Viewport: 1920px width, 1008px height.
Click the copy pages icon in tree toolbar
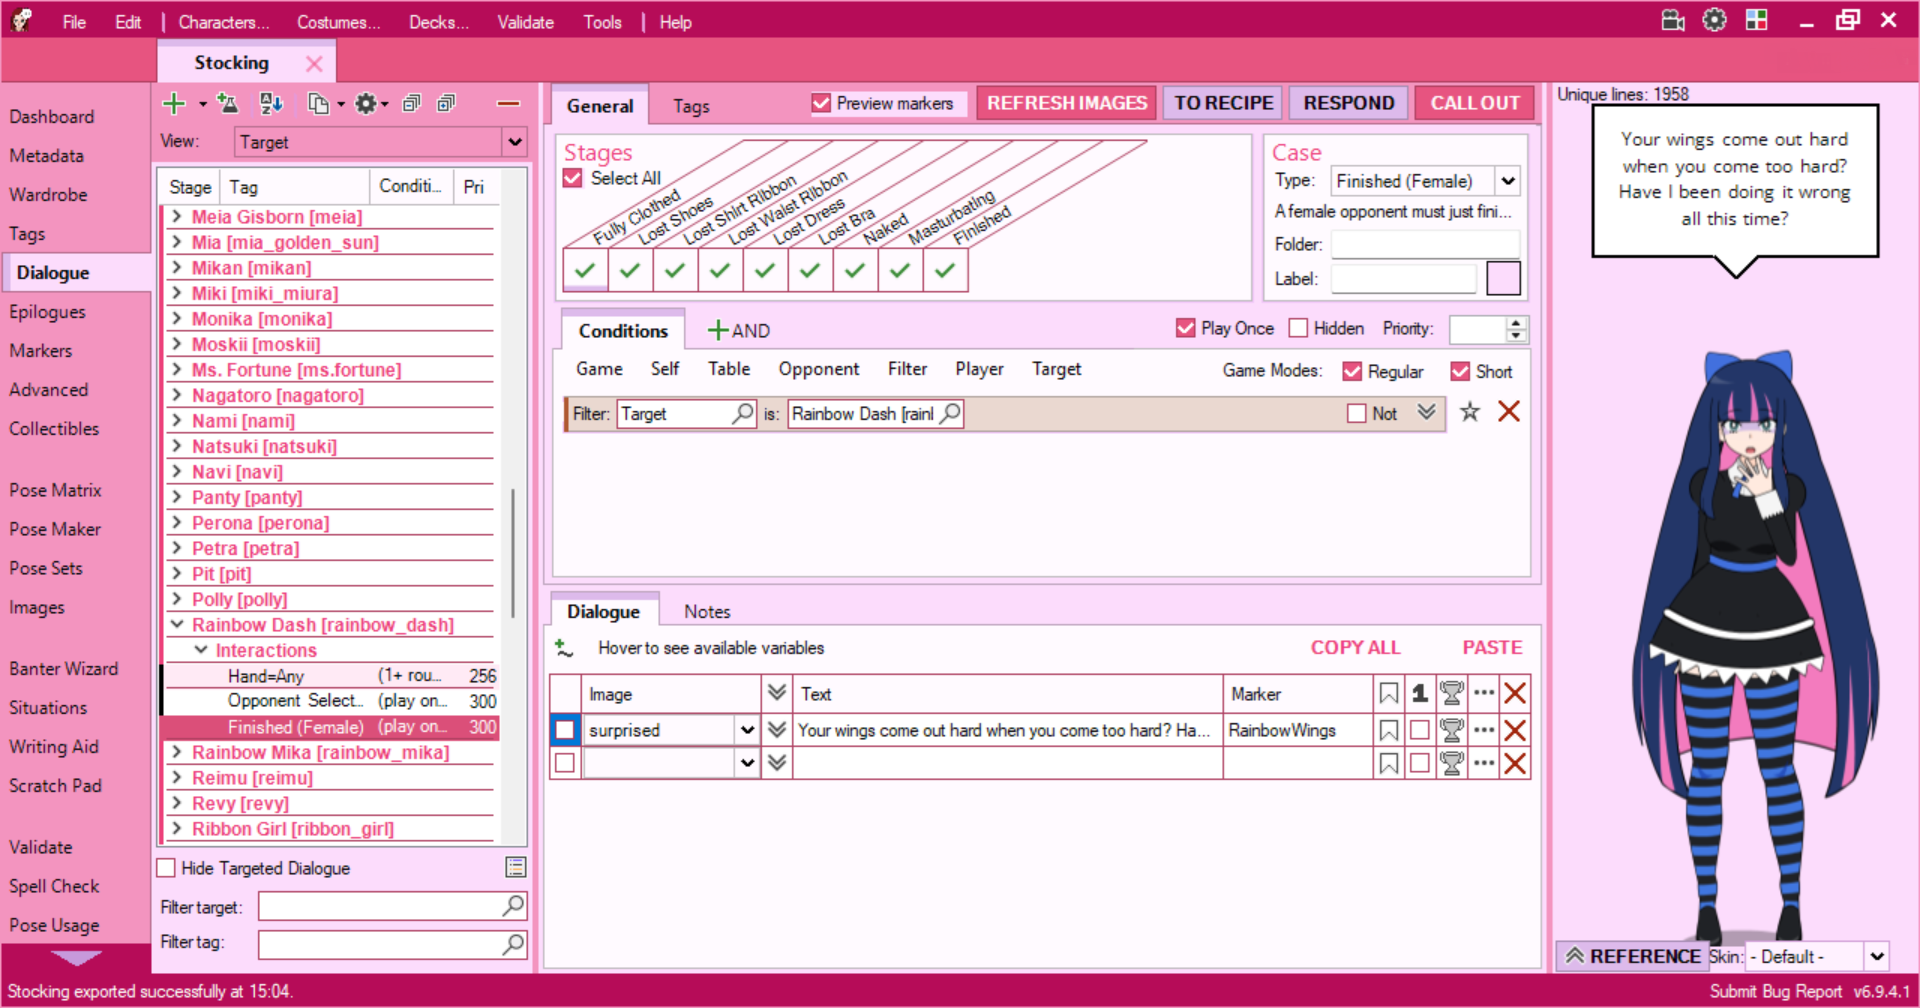(x=319, y=104)
